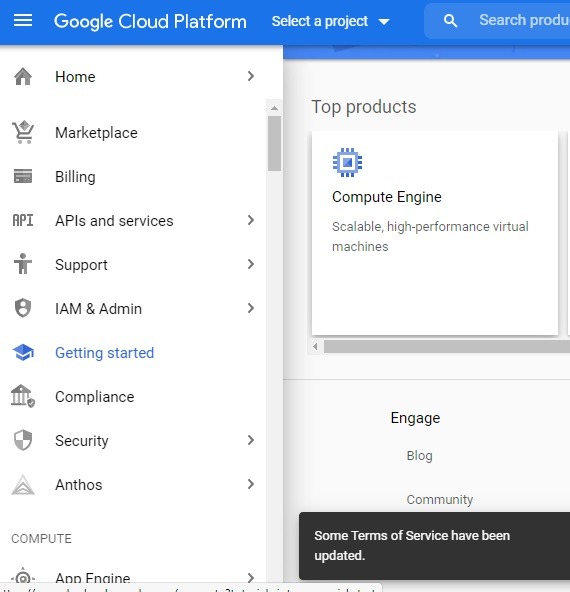Click the Top products horizontal scrollbar
570x592 pixels.
[447, 347]
